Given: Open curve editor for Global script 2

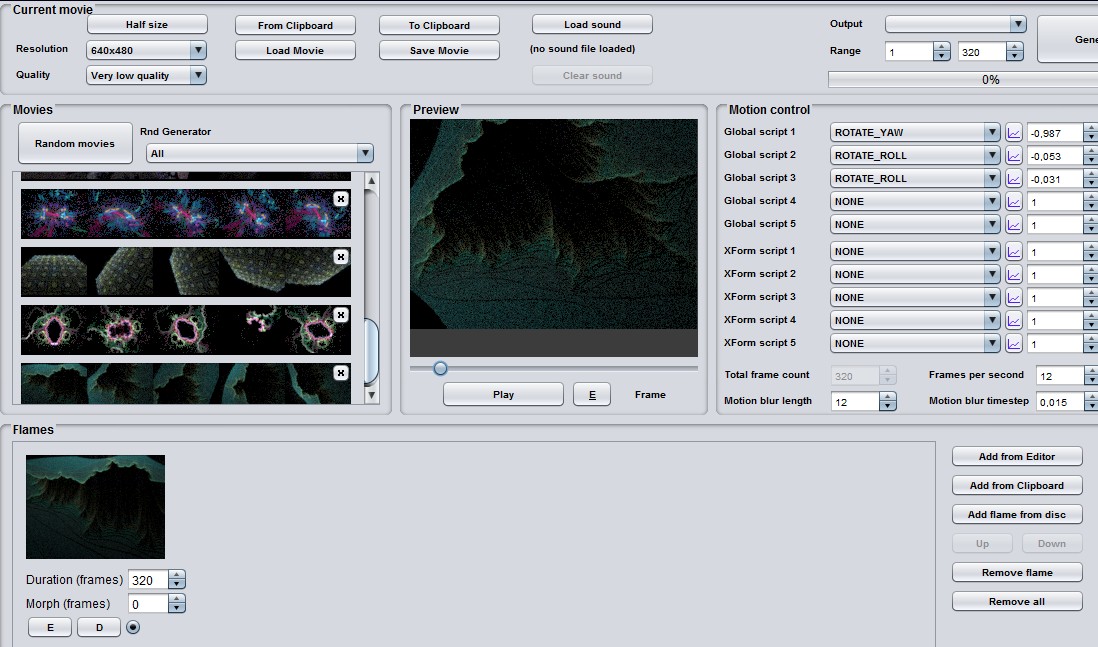Looking at the screenshot, I should click(1014, 156).
